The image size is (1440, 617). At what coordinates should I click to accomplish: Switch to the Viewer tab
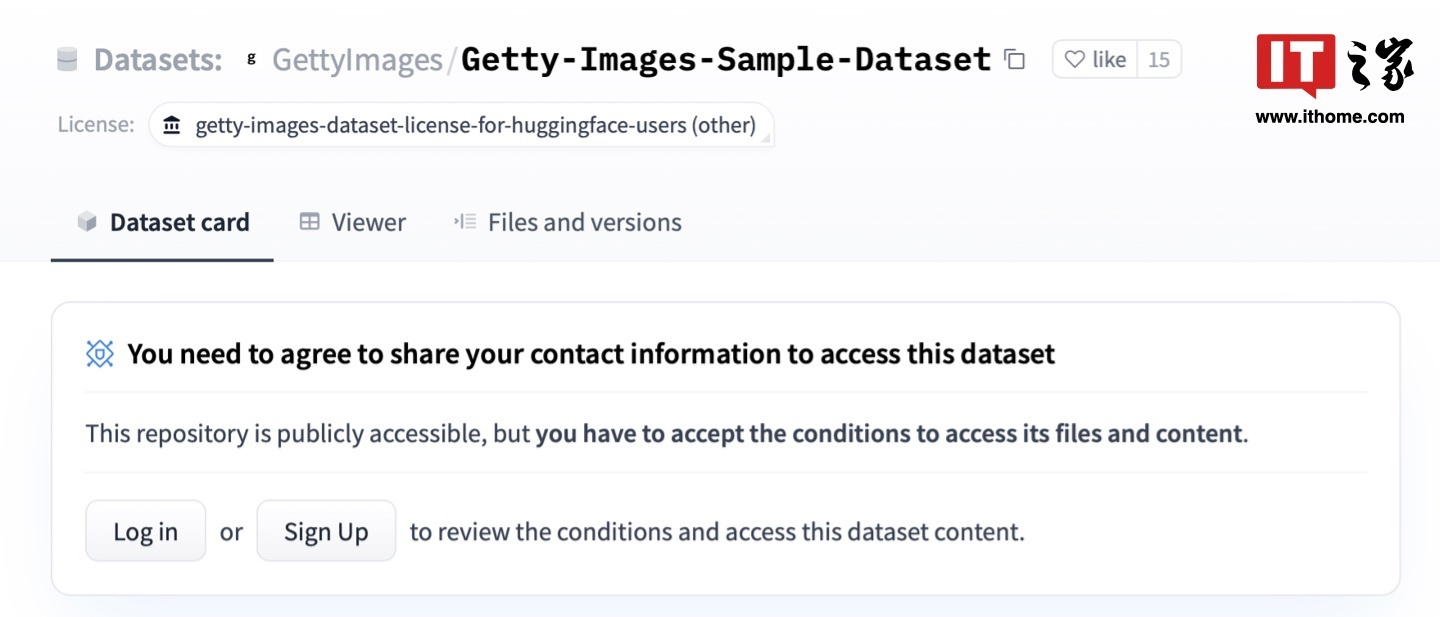(x=353, y=222)
